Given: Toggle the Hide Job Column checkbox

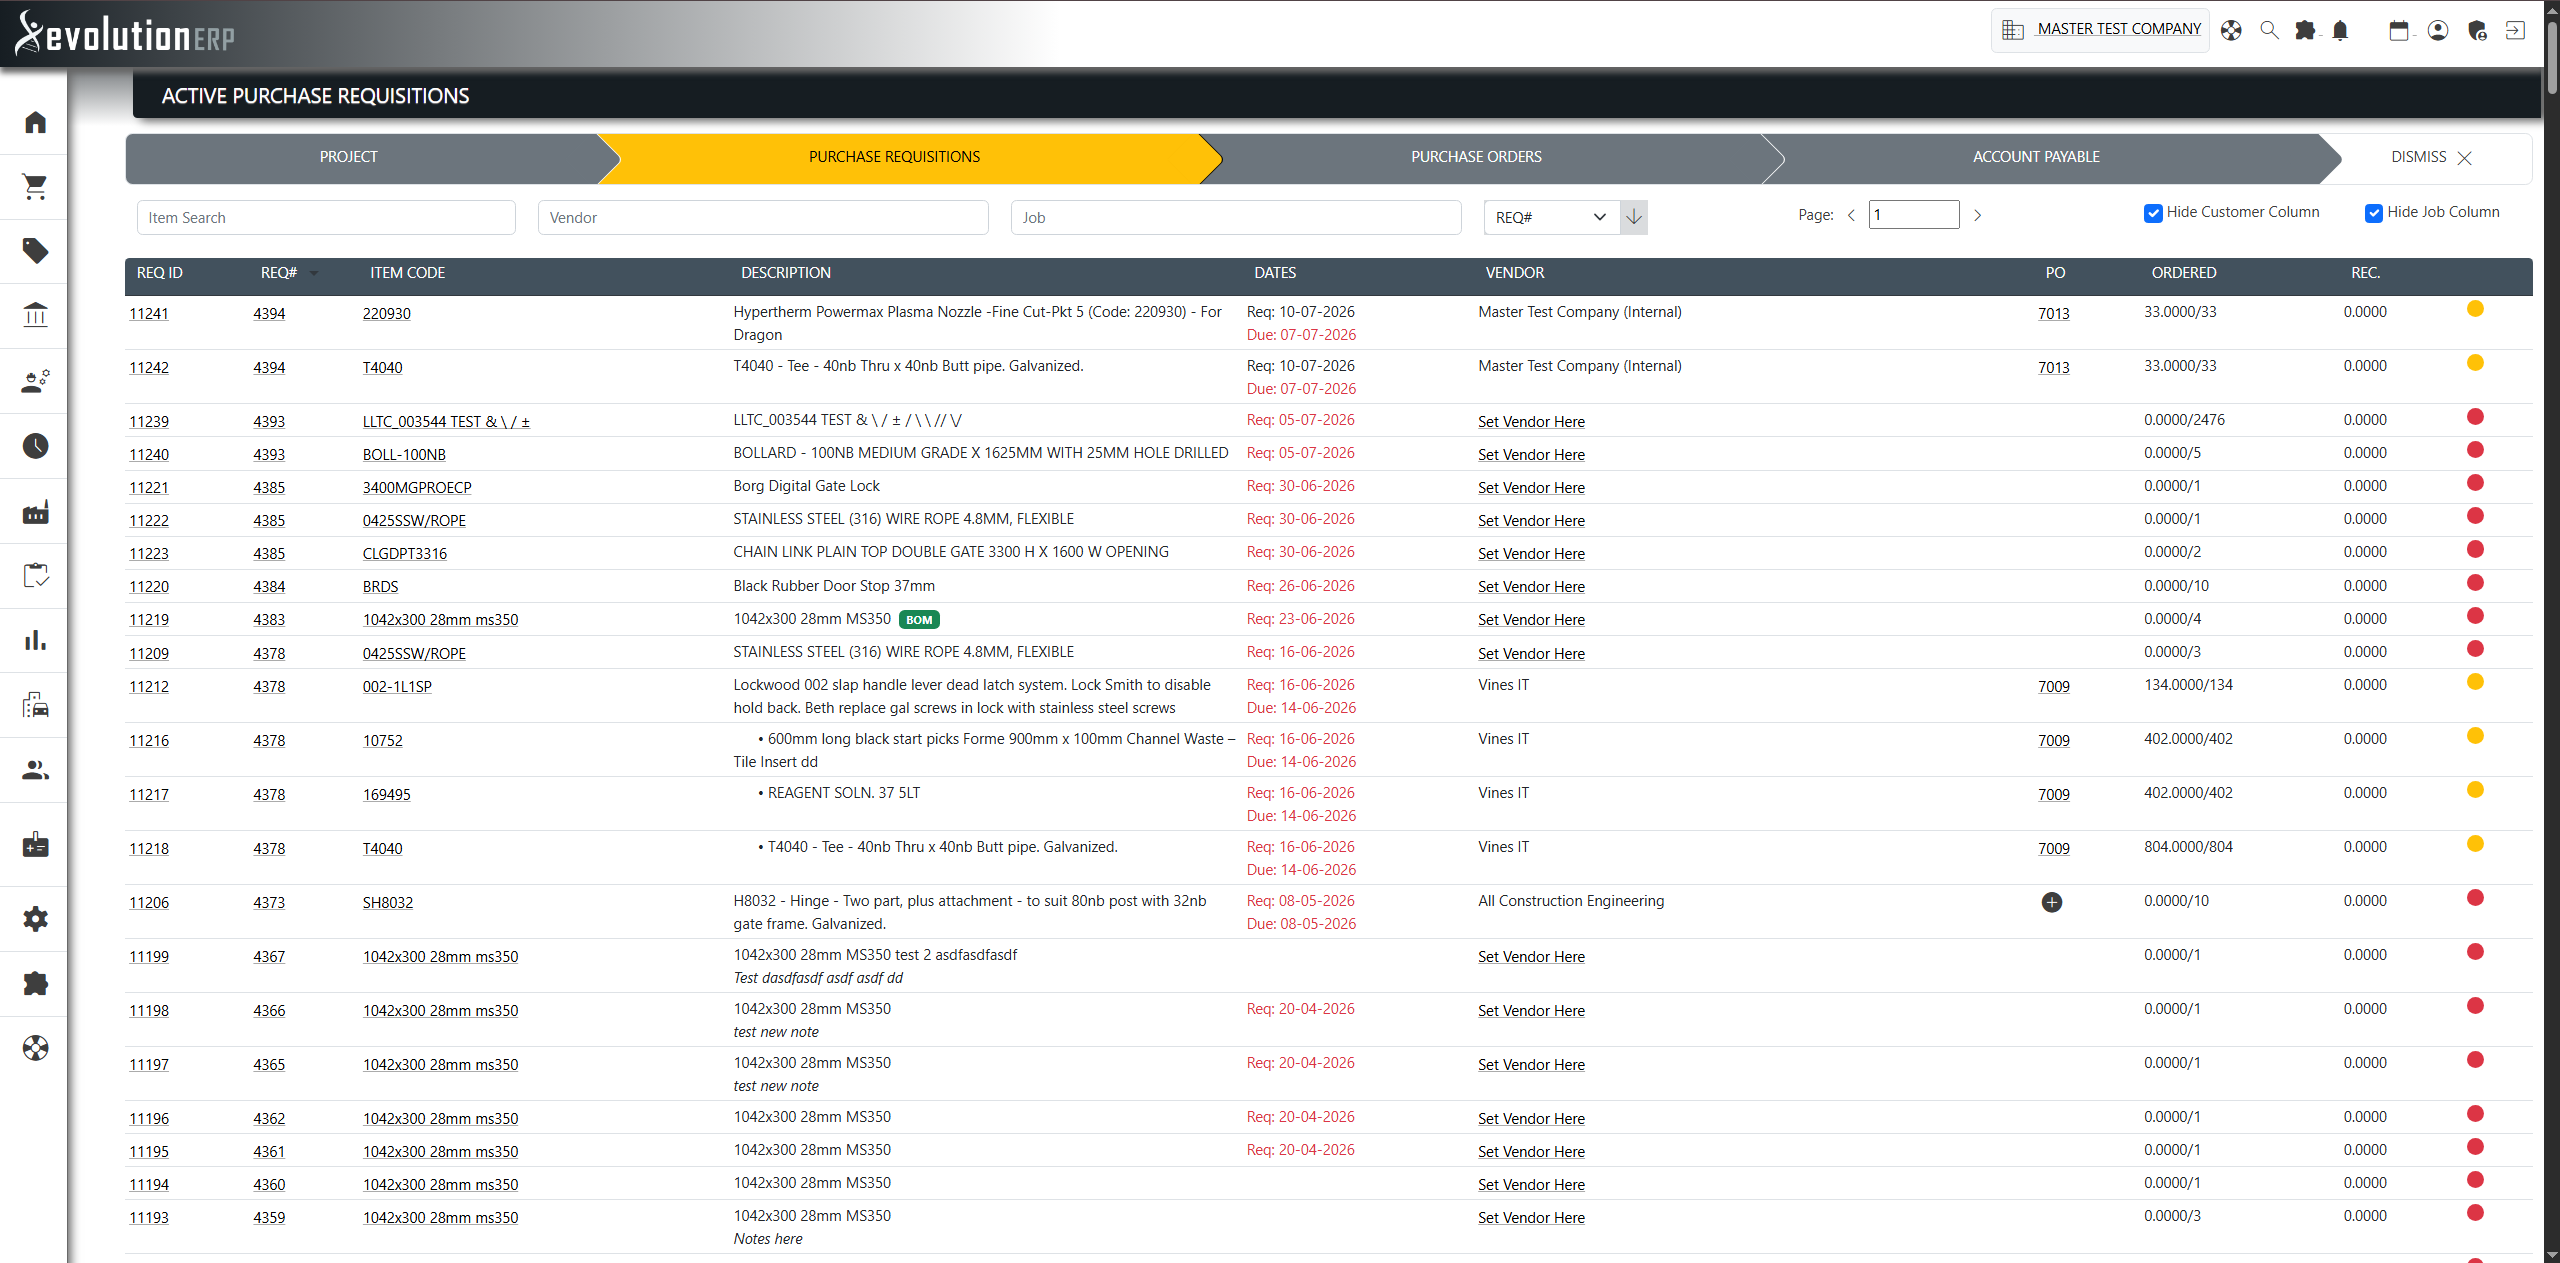Looking at the screenshot, I should pyautogui.click(x=2374, y=213).
